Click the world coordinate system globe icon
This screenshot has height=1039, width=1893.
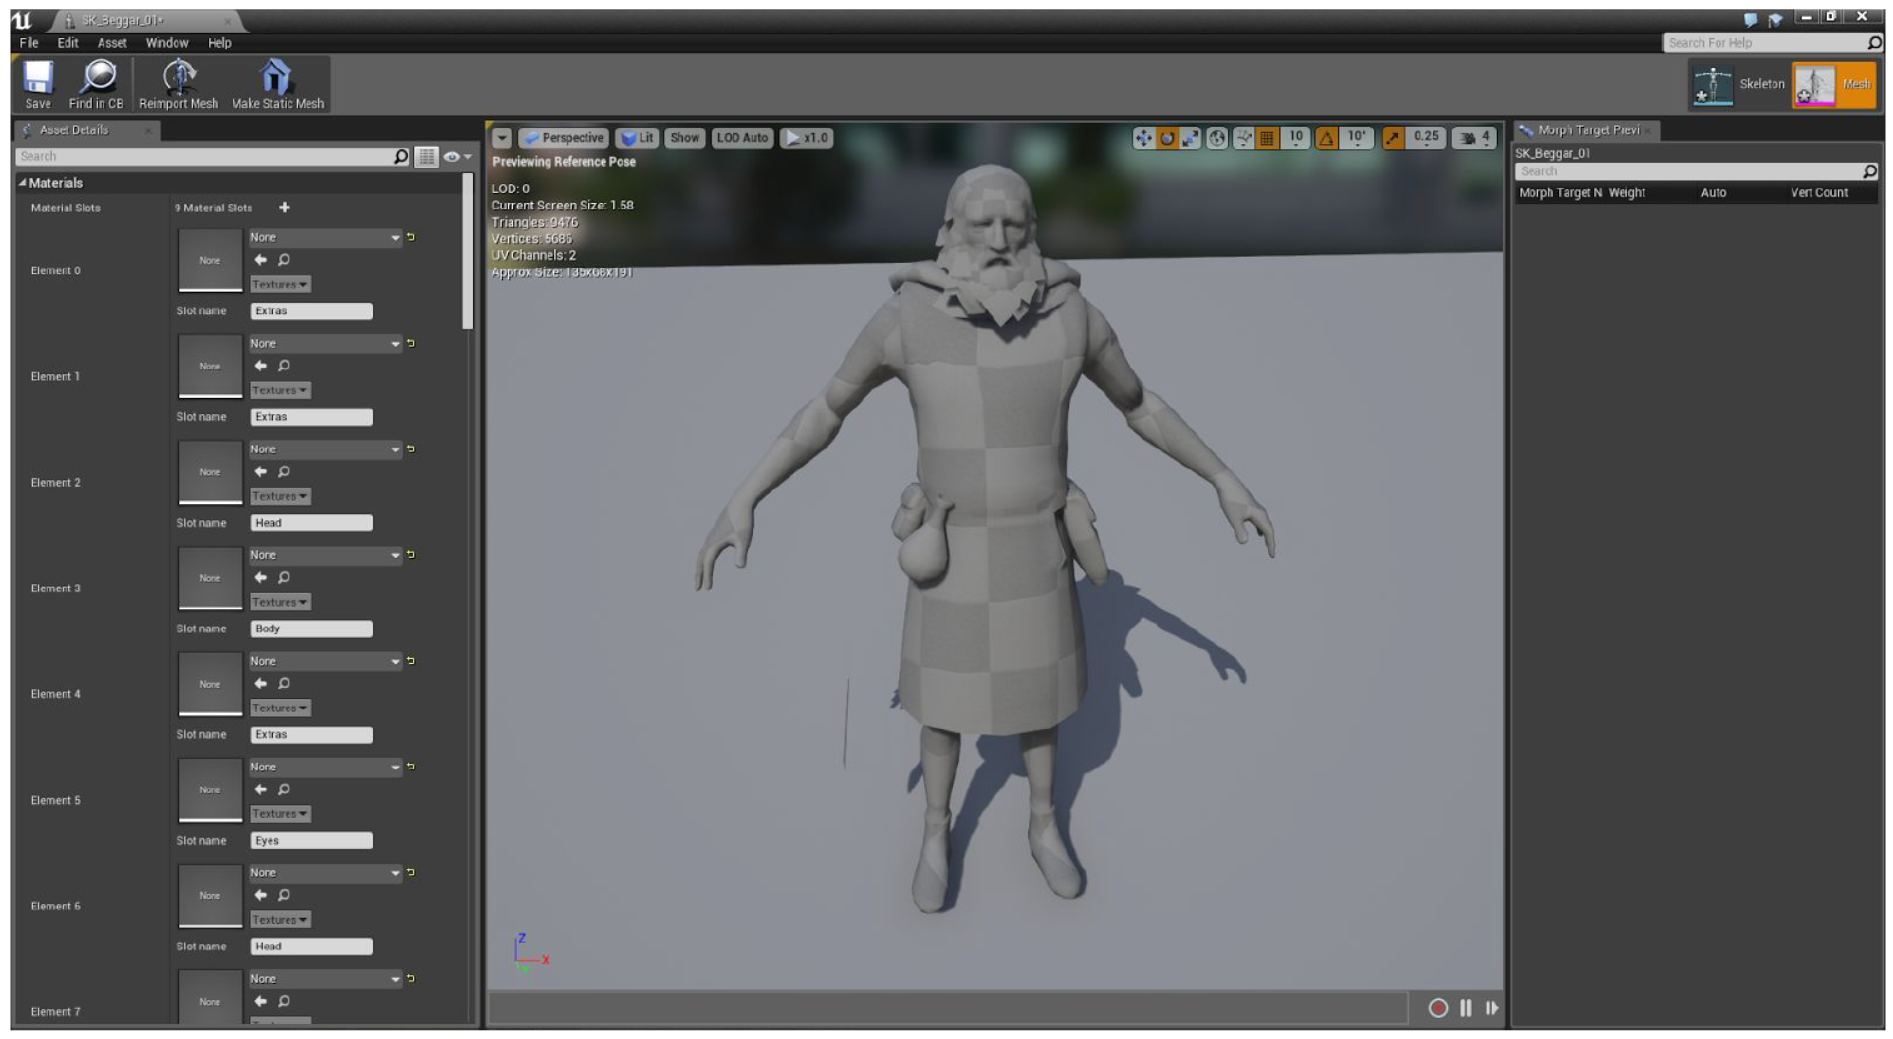pos(1216,138)
